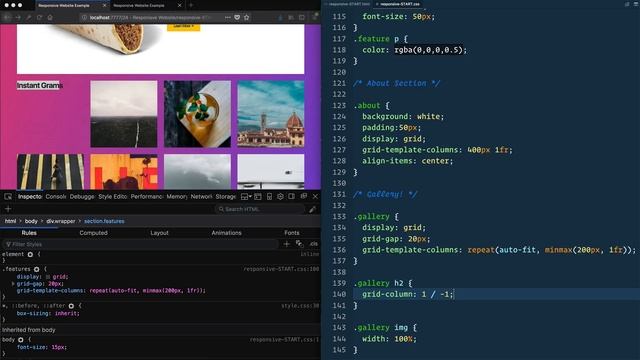The height and width of the screenshot is (360, 640).
Task: Open DevTools in separate window
Action: (x=304, y=197)
